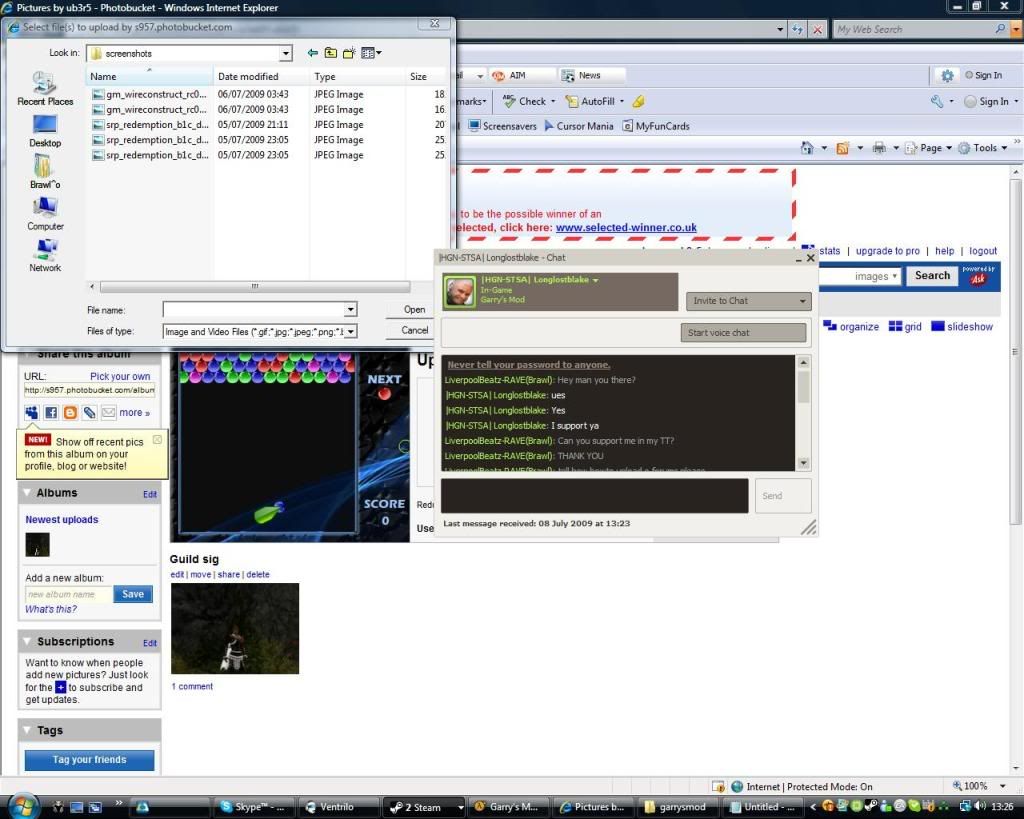Collapse the Albums panel triangle
The image size is (1024, 819).
[x=27, y=492]
